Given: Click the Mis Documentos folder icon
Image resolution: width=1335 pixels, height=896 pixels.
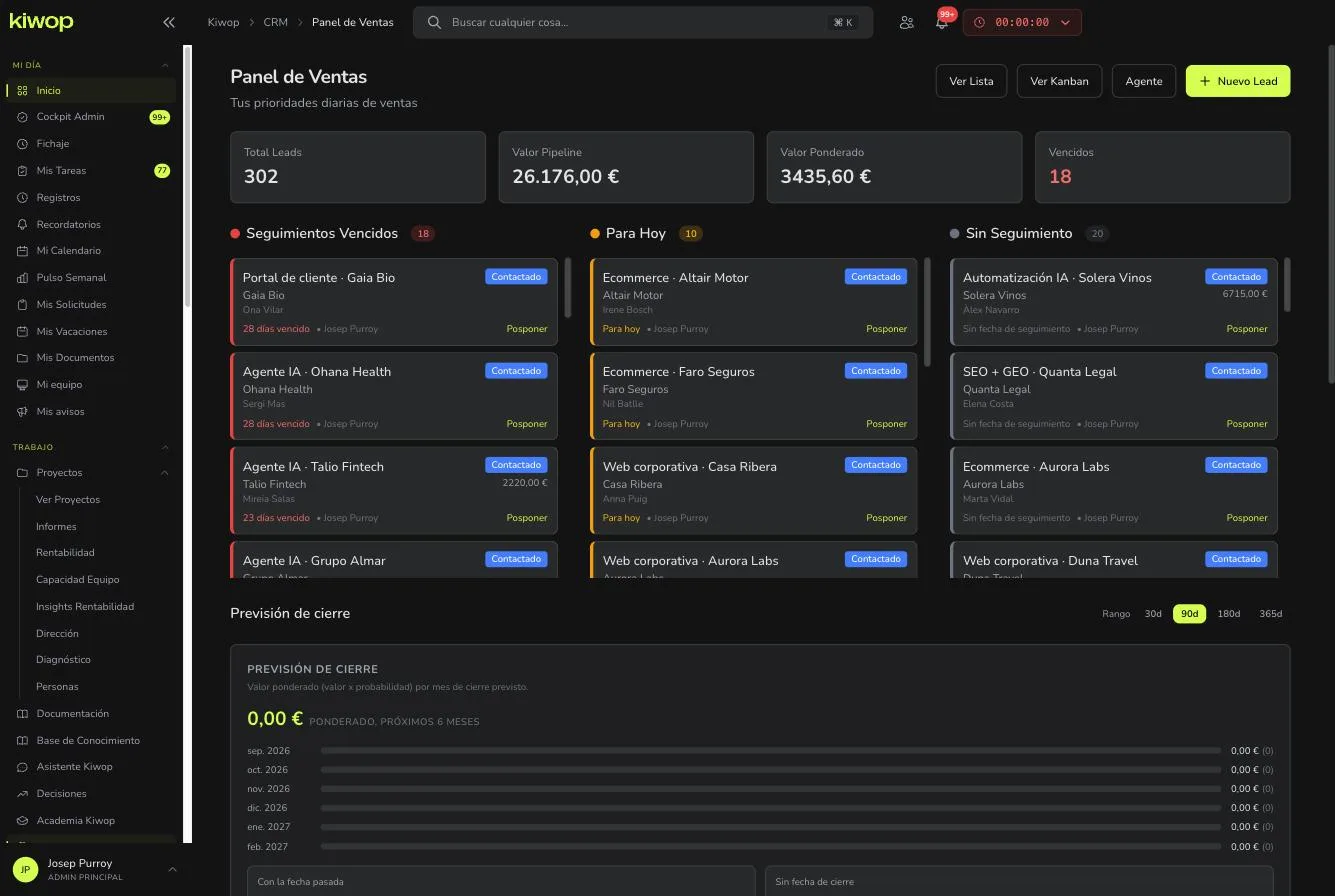Looking at the screenshot, I should pos(22,358).
